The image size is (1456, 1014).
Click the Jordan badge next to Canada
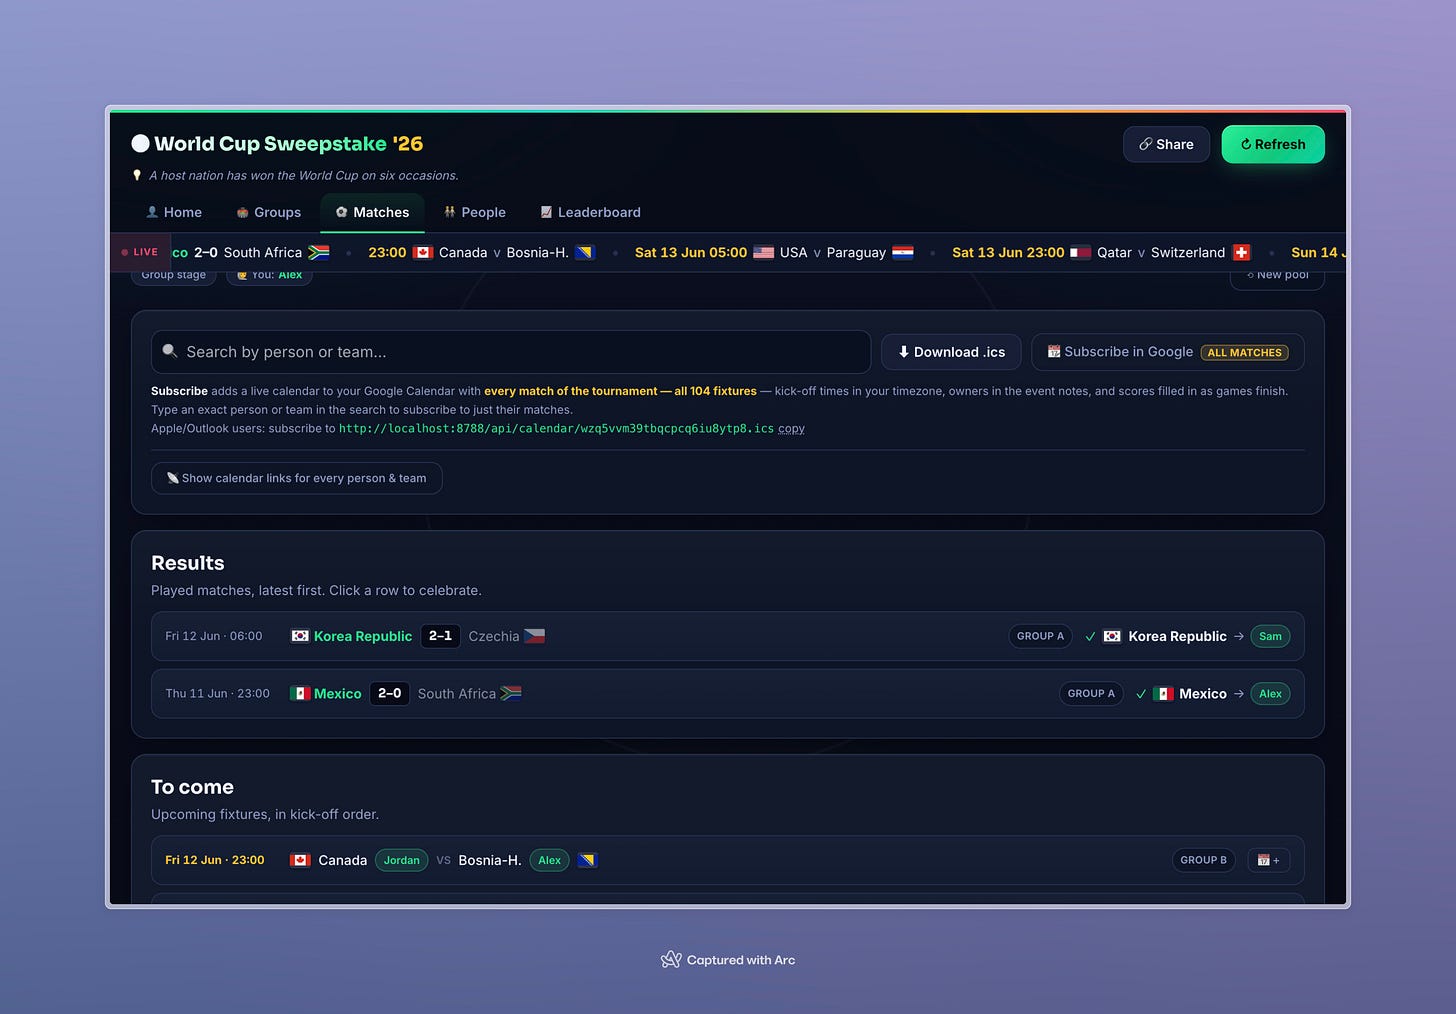click(x=401, y=860)
